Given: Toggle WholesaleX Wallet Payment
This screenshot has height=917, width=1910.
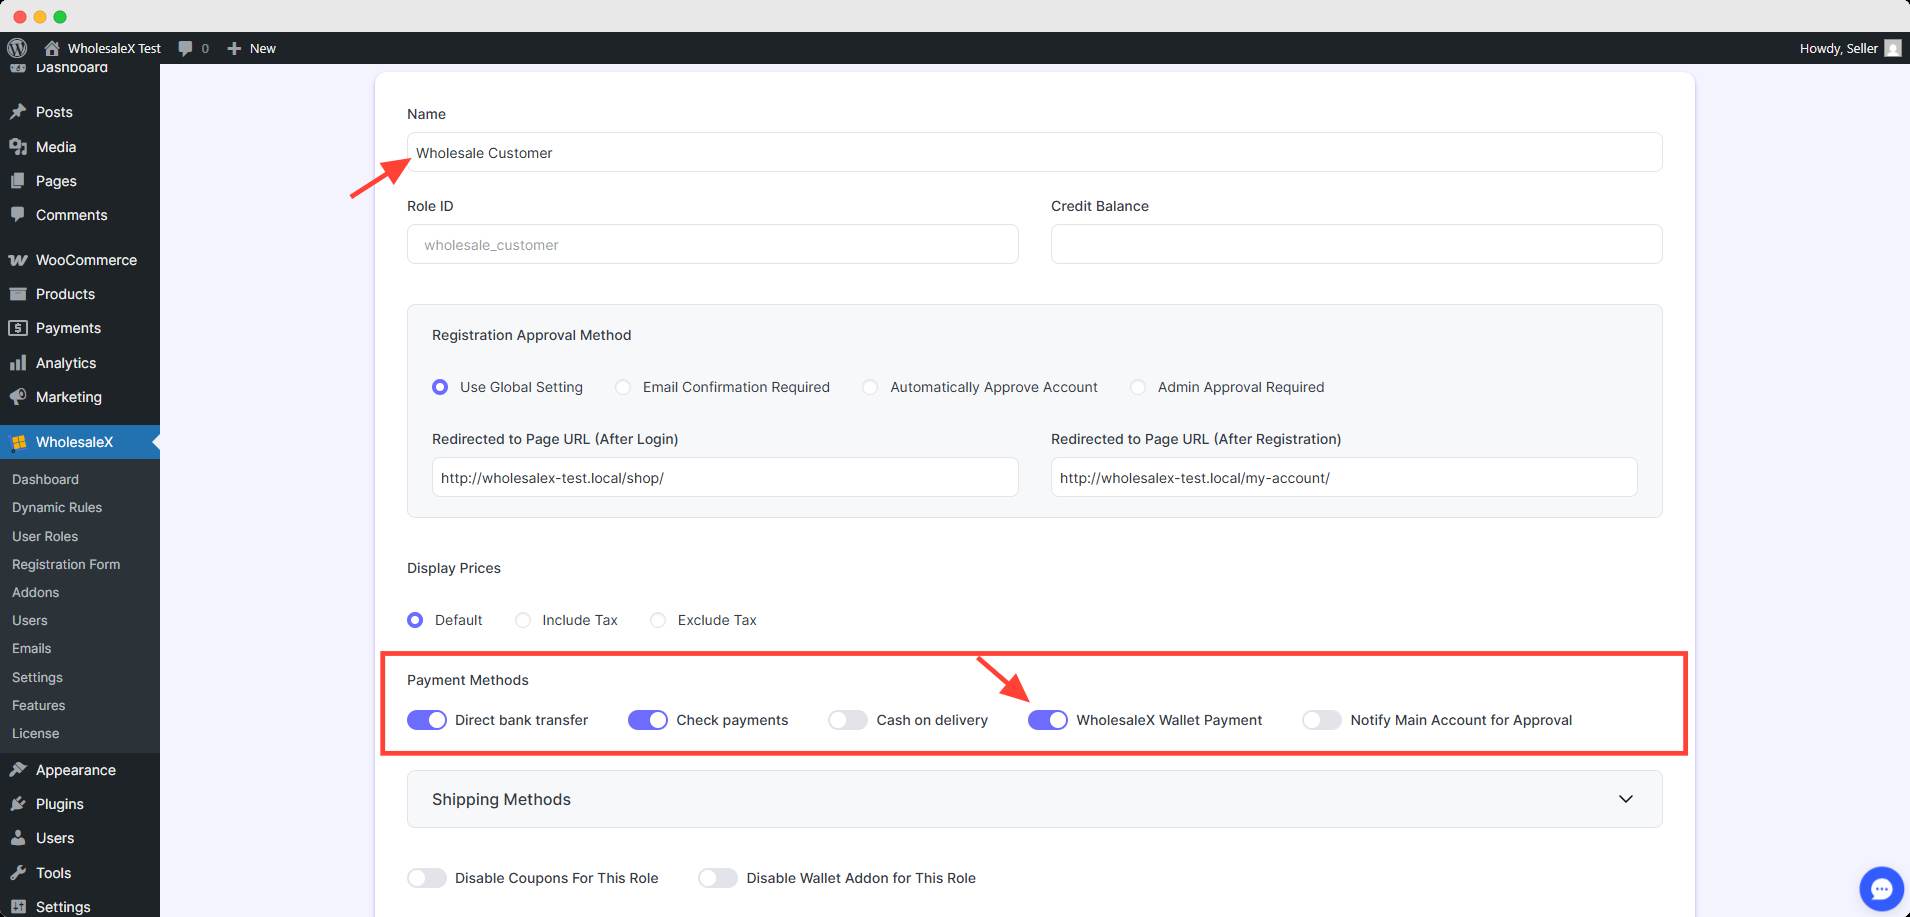Looking at the screenshot, I should point(1048,720).
